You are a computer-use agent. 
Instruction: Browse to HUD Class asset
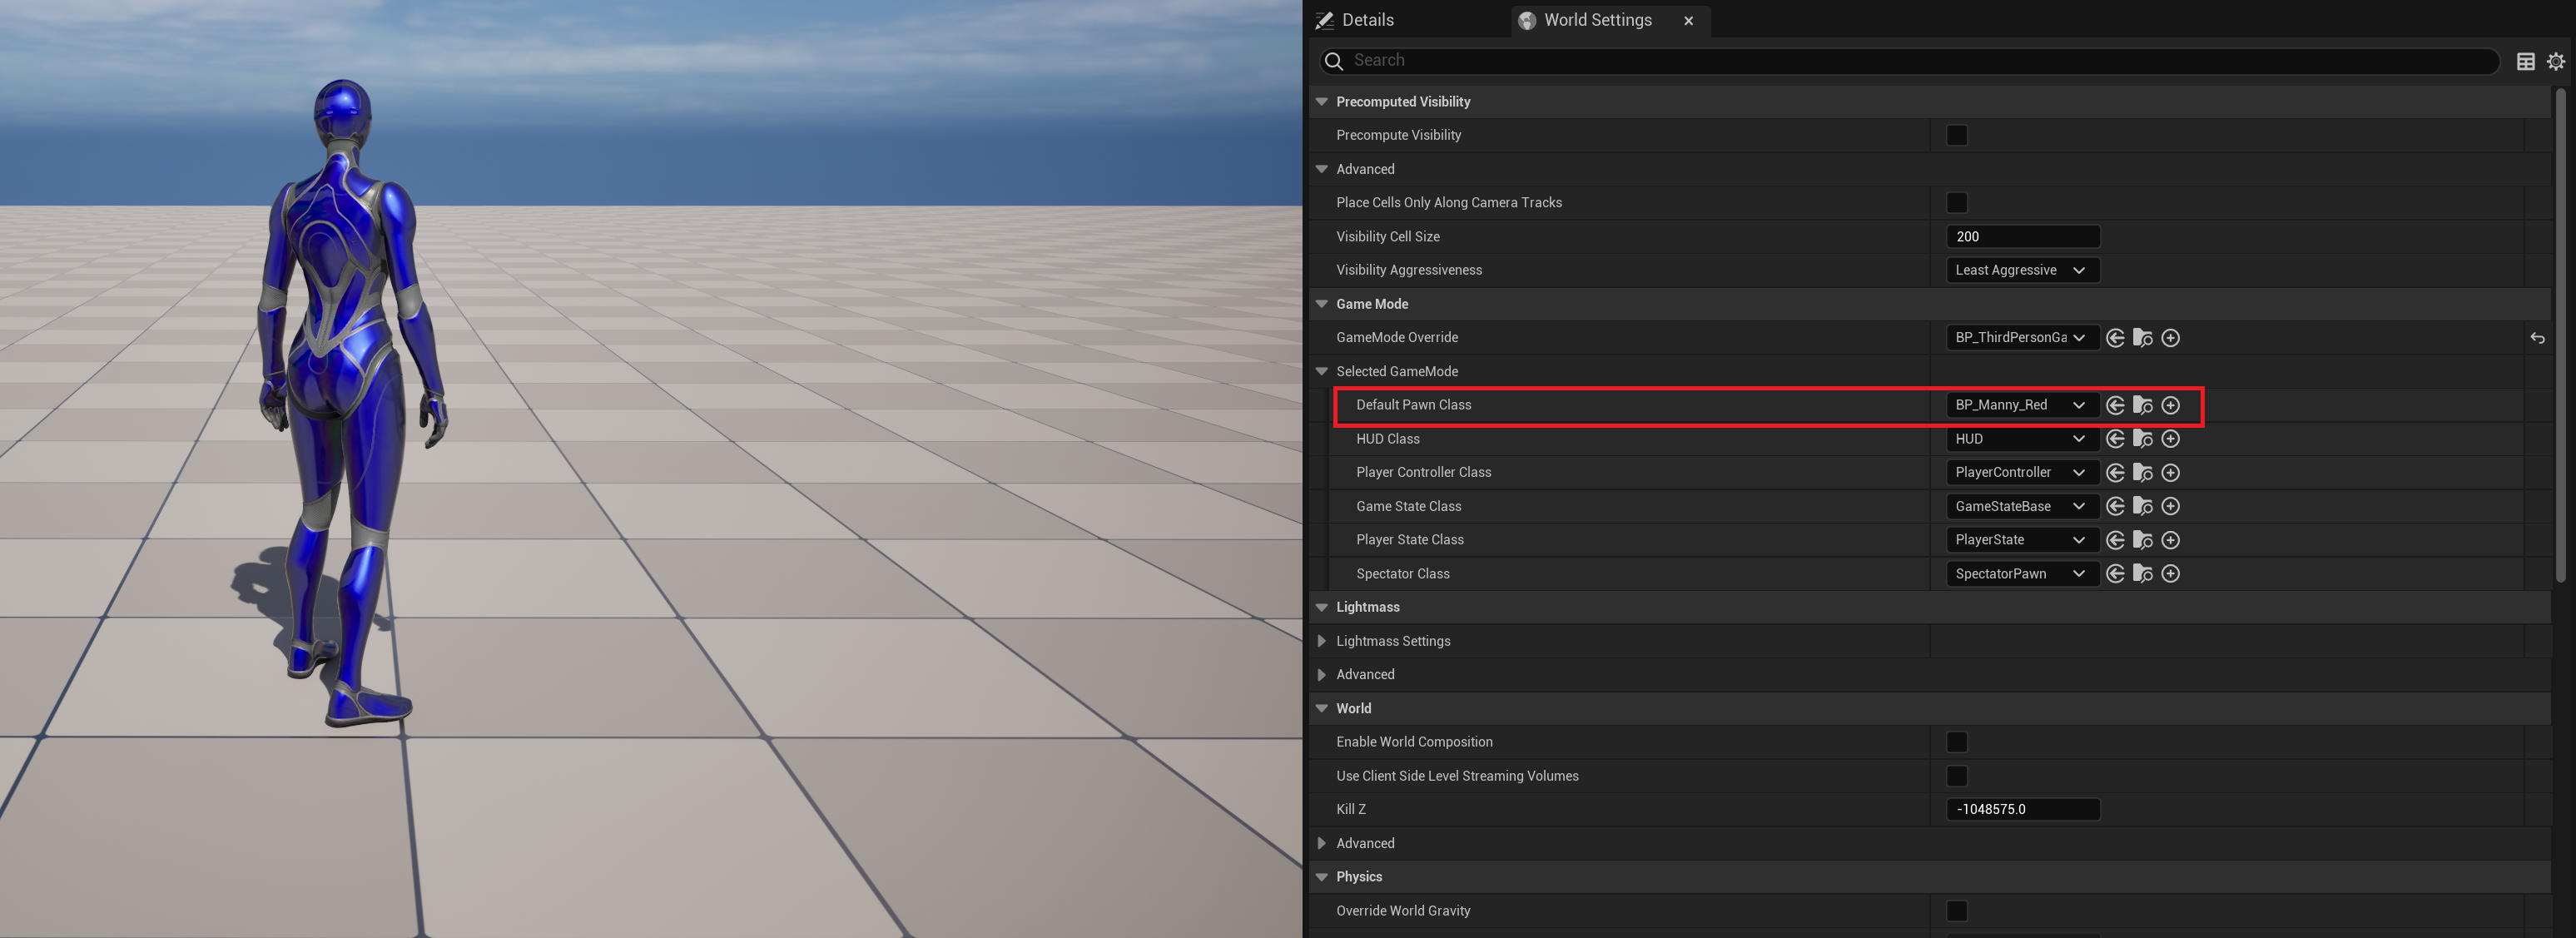click(2142, 439)
